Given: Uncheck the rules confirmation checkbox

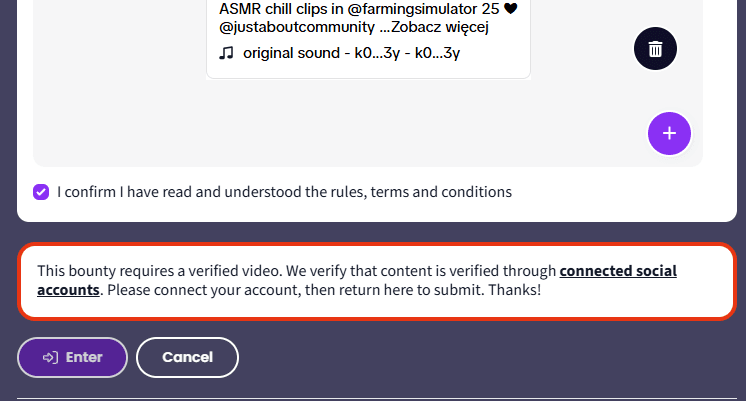Looking at the screenshot, I should pos(41,191).
